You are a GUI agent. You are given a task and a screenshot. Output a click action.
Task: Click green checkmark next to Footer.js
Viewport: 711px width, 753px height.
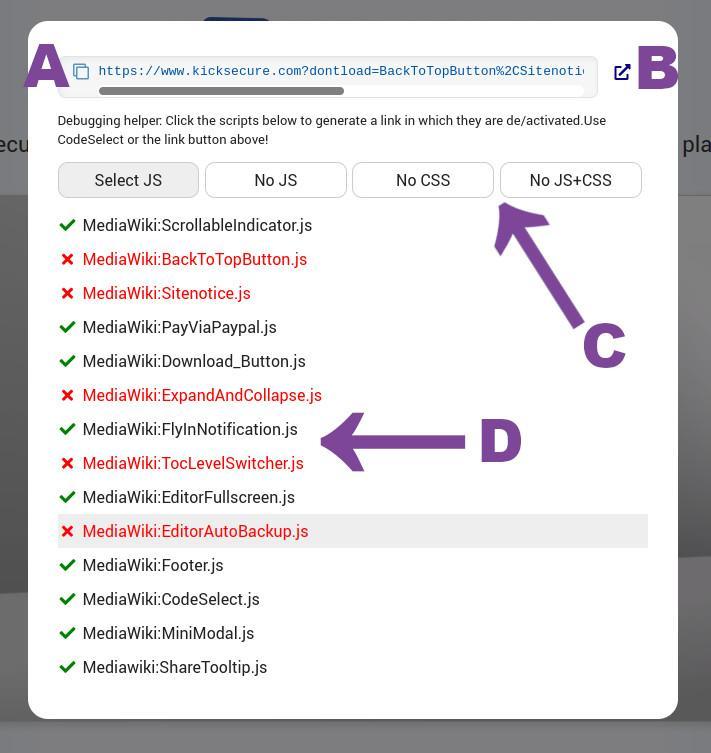click(x=67, y=566)
